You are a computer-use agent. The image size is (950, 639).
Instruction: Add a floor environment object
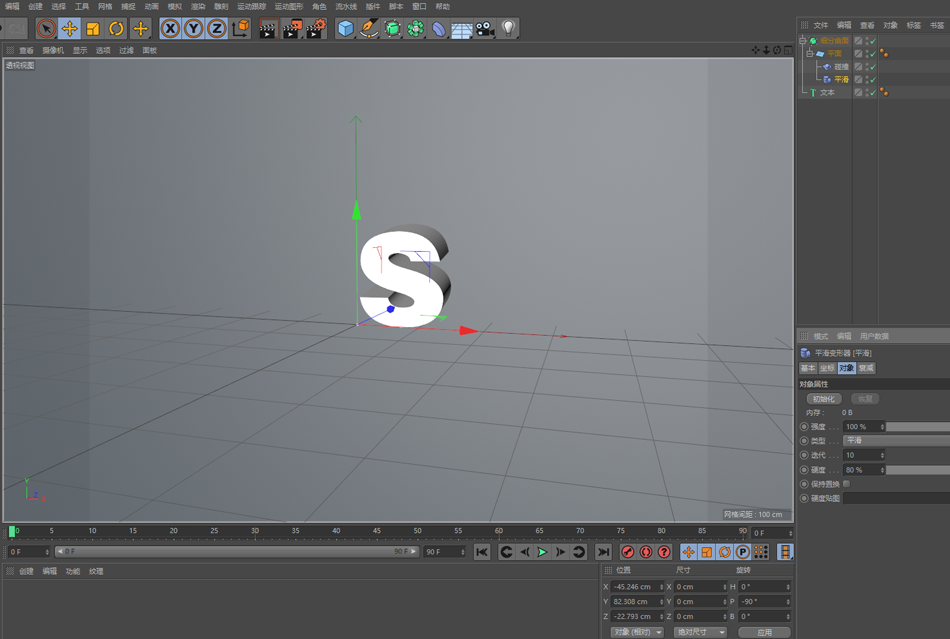point(462,28)
